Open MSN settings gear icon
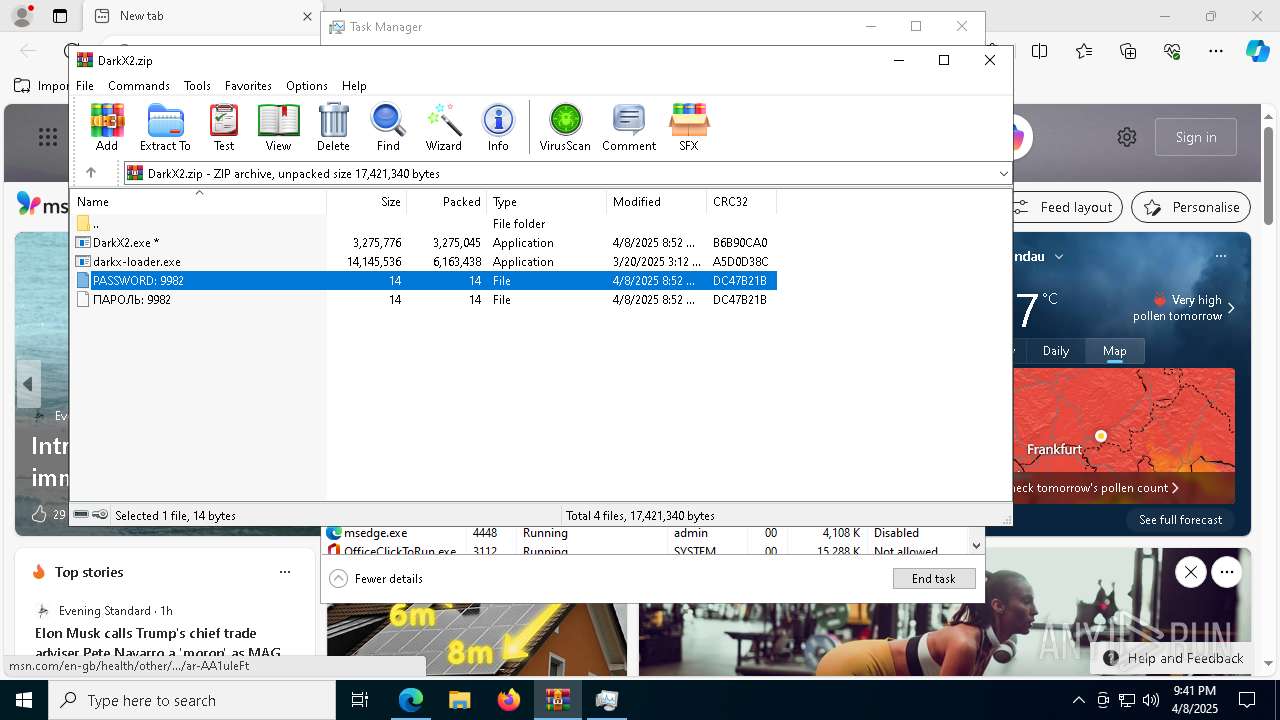Screen dimensions: 1280x720 [x=1127, y=138]
